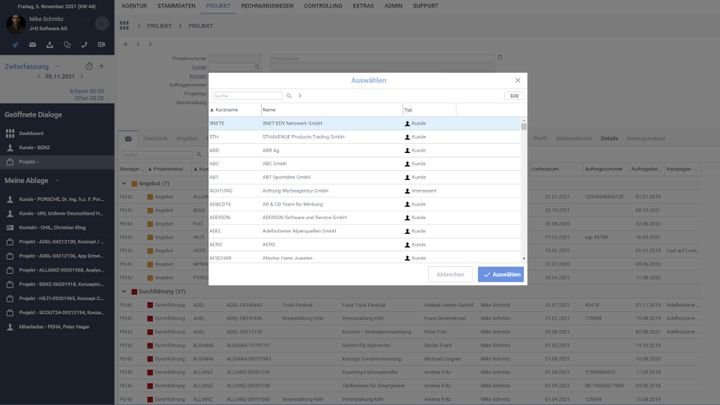Click the rocket icon below the user name

(x=17, y=45)
